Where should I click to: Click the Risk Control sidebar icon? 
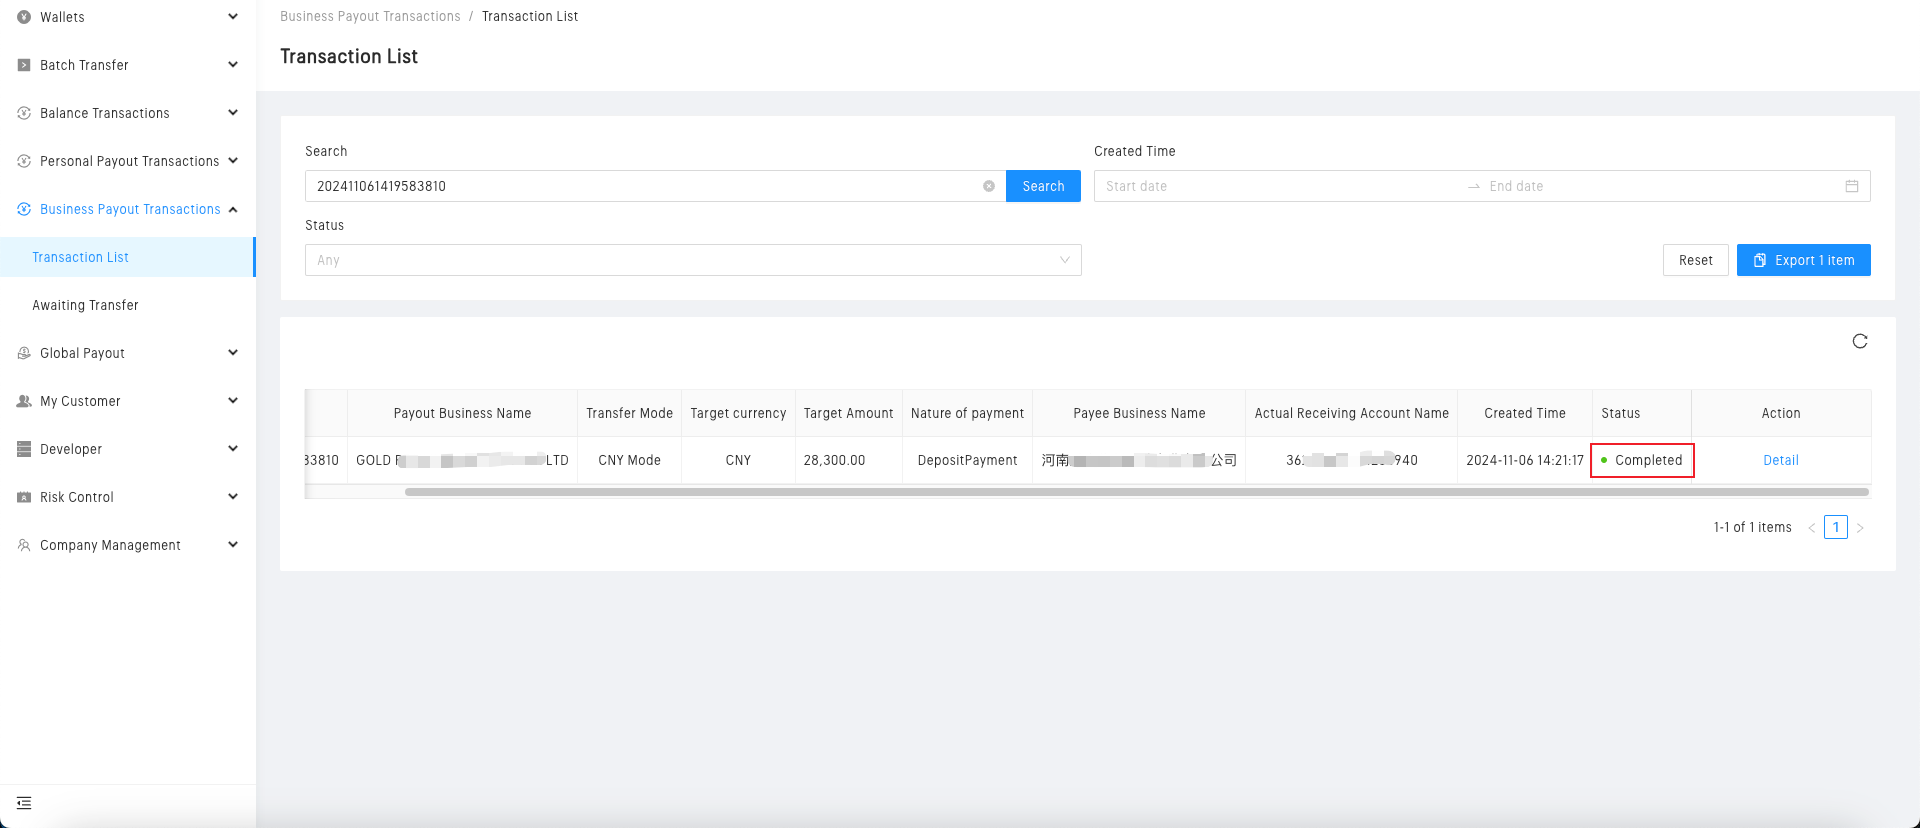coord(24,497)
